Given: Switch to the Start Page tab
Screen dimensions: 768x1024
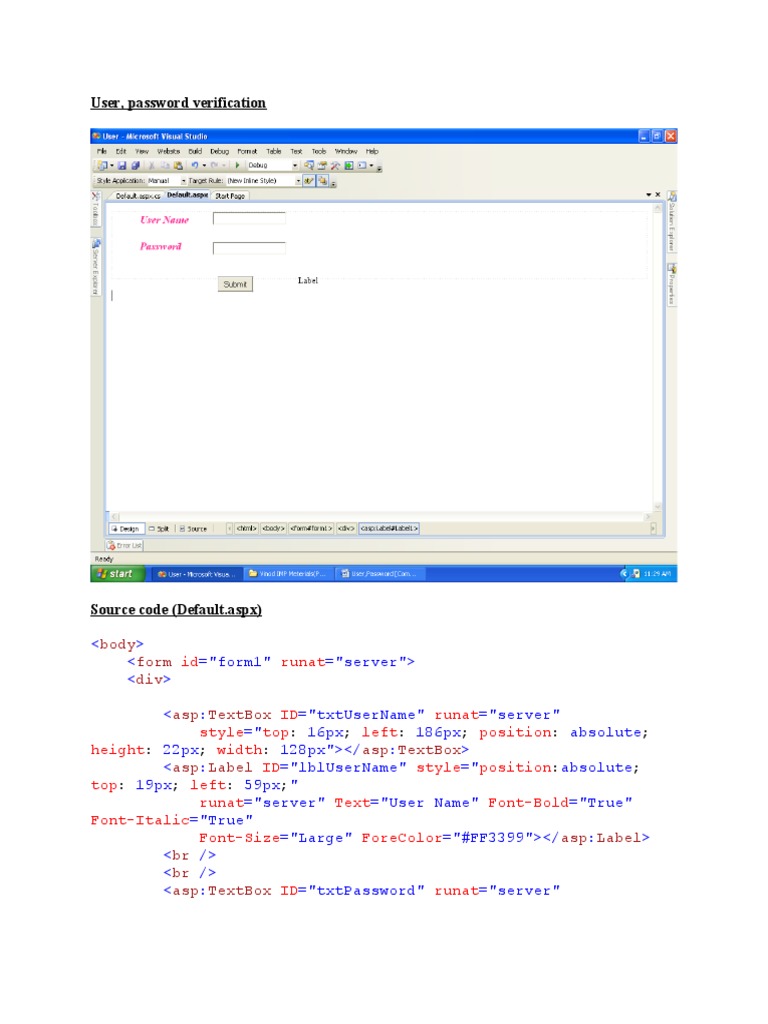Looking at the screenshot, I should pos(229,196).
